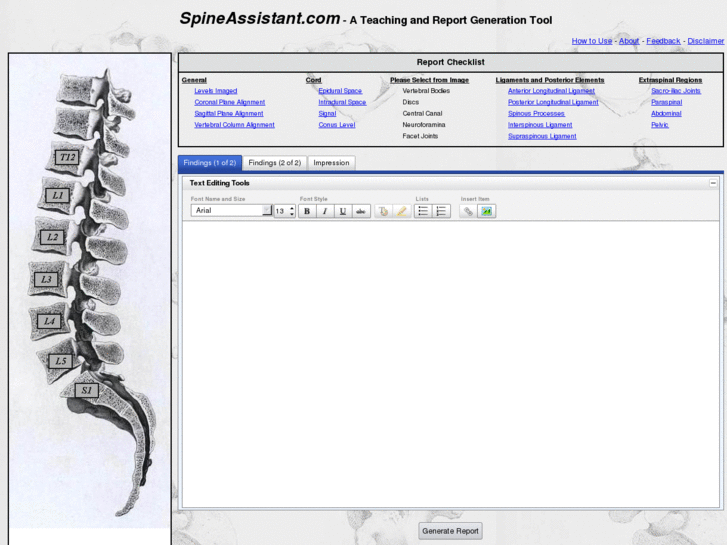
Task: Select the Abdominal link
Action: tap(666, 113)
